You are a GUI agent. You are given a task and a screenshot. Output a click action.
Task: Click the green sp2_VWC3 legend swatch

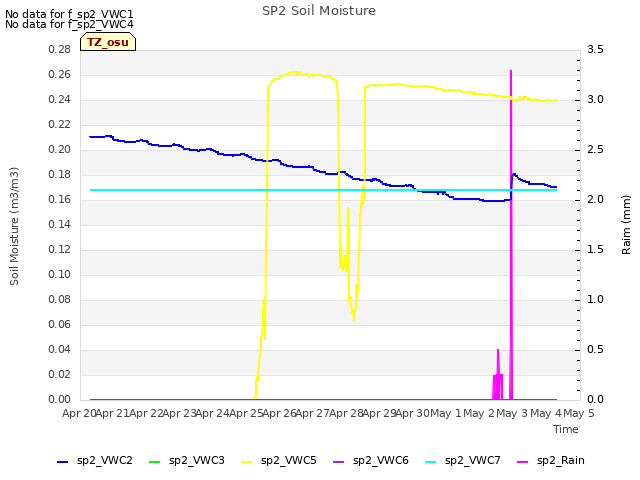click(155, 462)
